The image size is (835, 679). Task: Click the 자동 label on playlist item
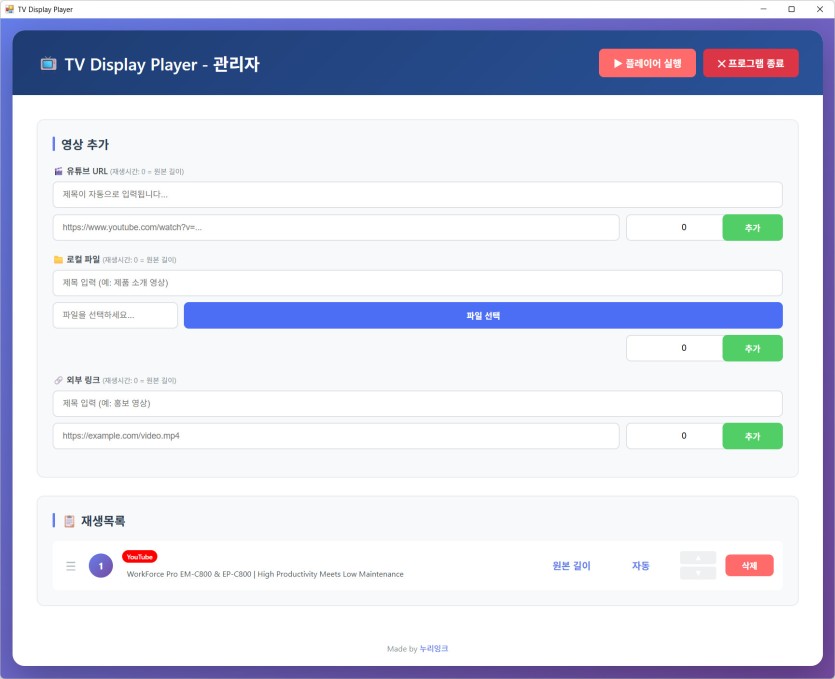point(640,566)
